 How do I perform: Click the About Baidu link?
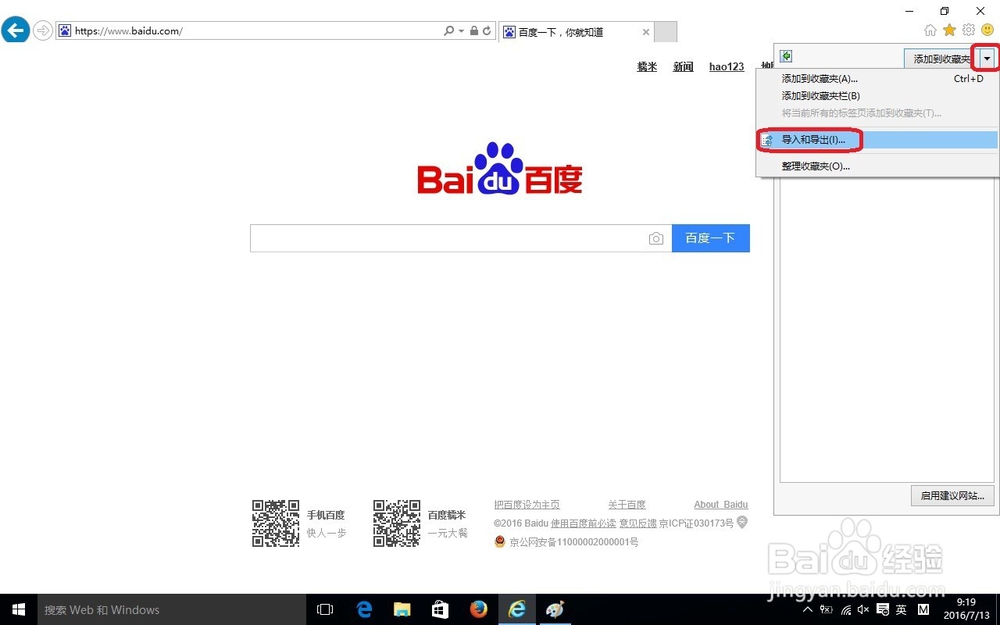pos(721,504)
